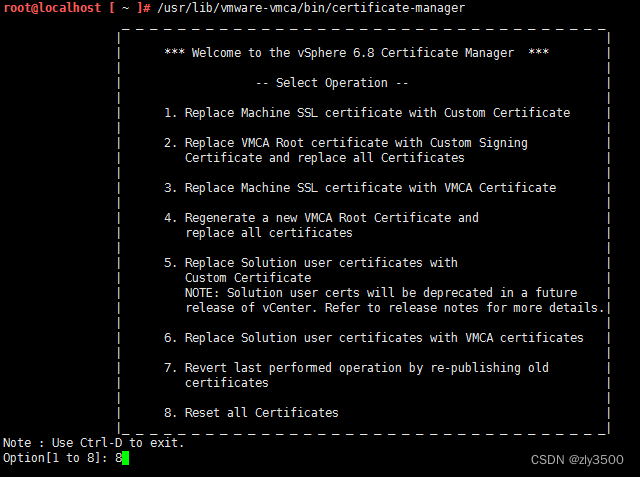Click the 'Custom Certificate' line under option 5
The height and width of the screenshot is (477, 640).
248,278
